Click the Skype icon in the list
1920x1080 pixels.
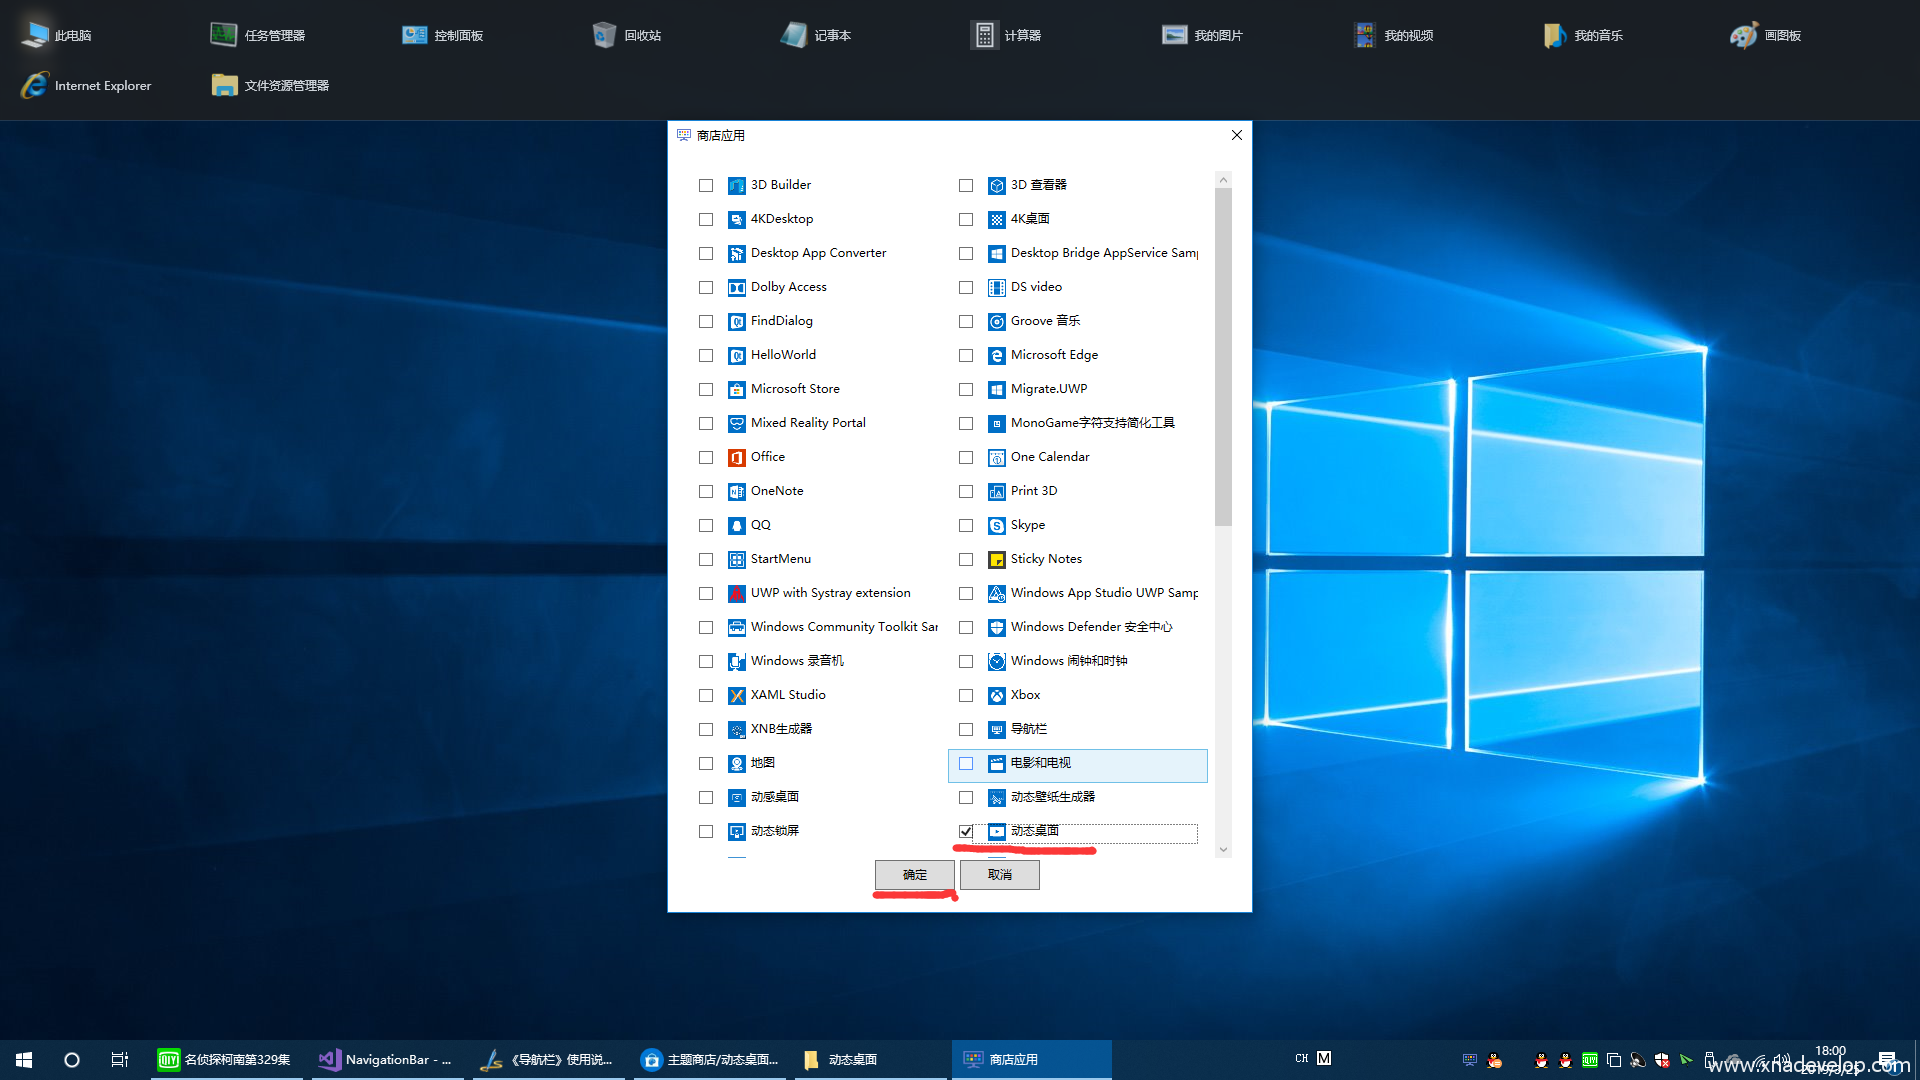[996, 525]
